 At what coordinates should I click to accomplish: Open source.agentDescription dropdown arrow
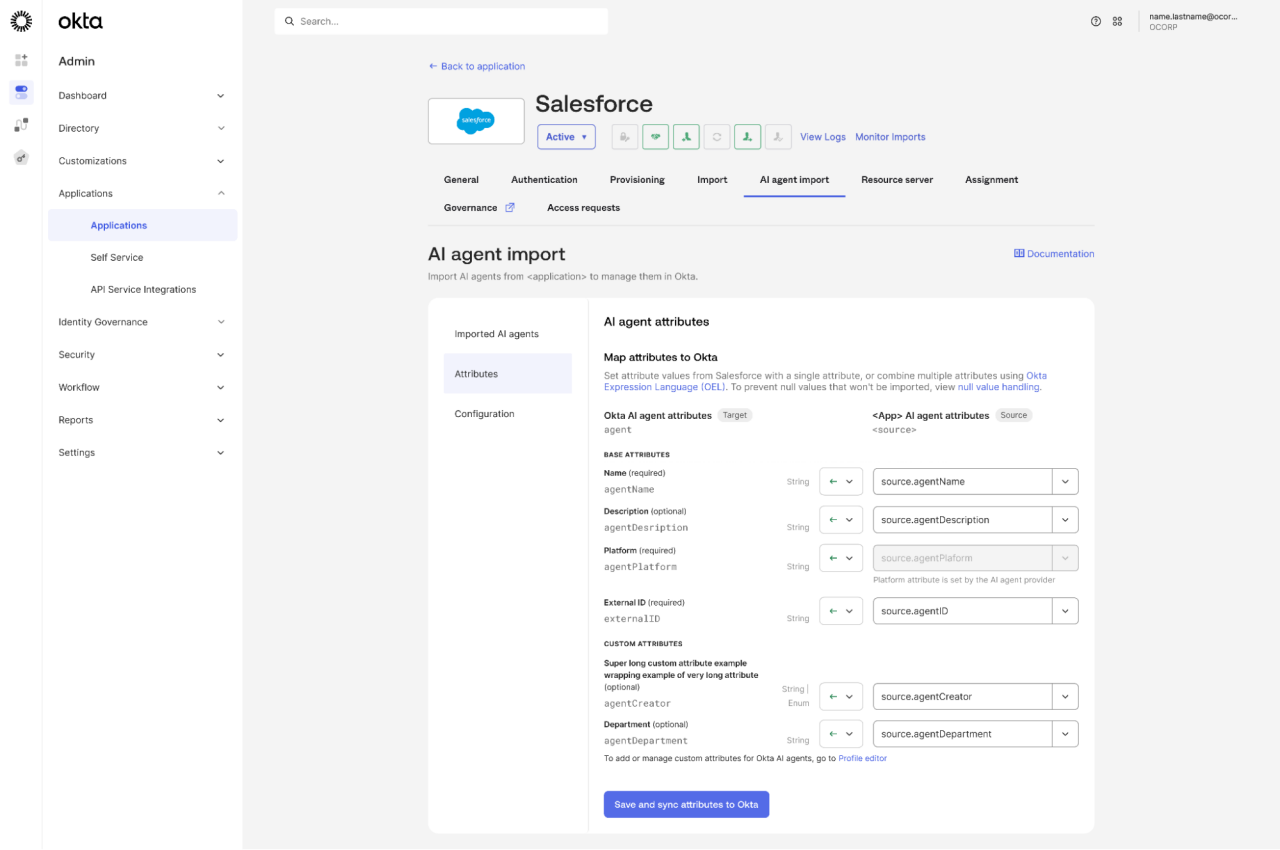pyautogui.click(x=1065, y=520)
